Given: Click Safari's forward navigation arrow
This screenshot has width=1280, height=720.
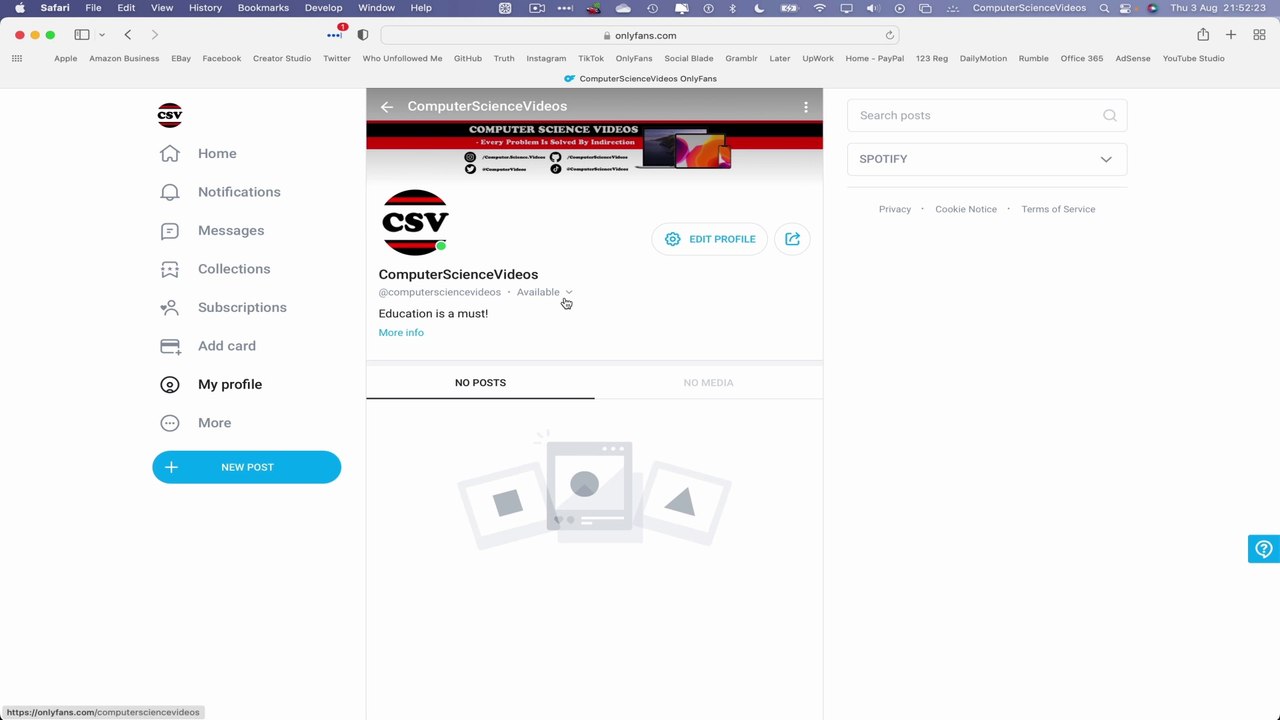Looking at the screenshot, I should [154, 35].
